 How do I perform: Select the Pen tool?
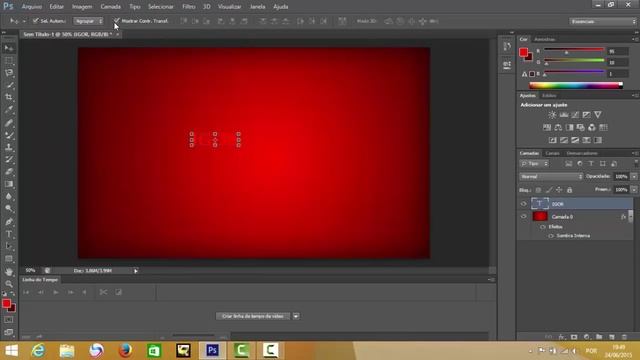tap(9, 222)
